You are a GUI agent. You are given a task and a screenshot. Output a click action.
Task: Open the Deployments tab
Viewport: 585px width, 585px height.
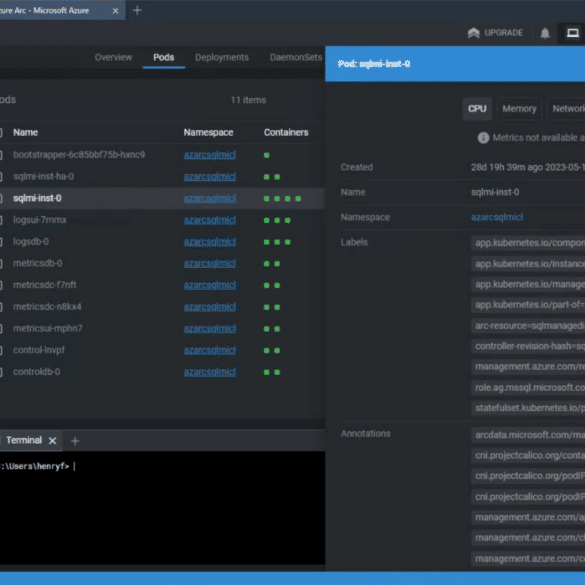pos(222,57)
